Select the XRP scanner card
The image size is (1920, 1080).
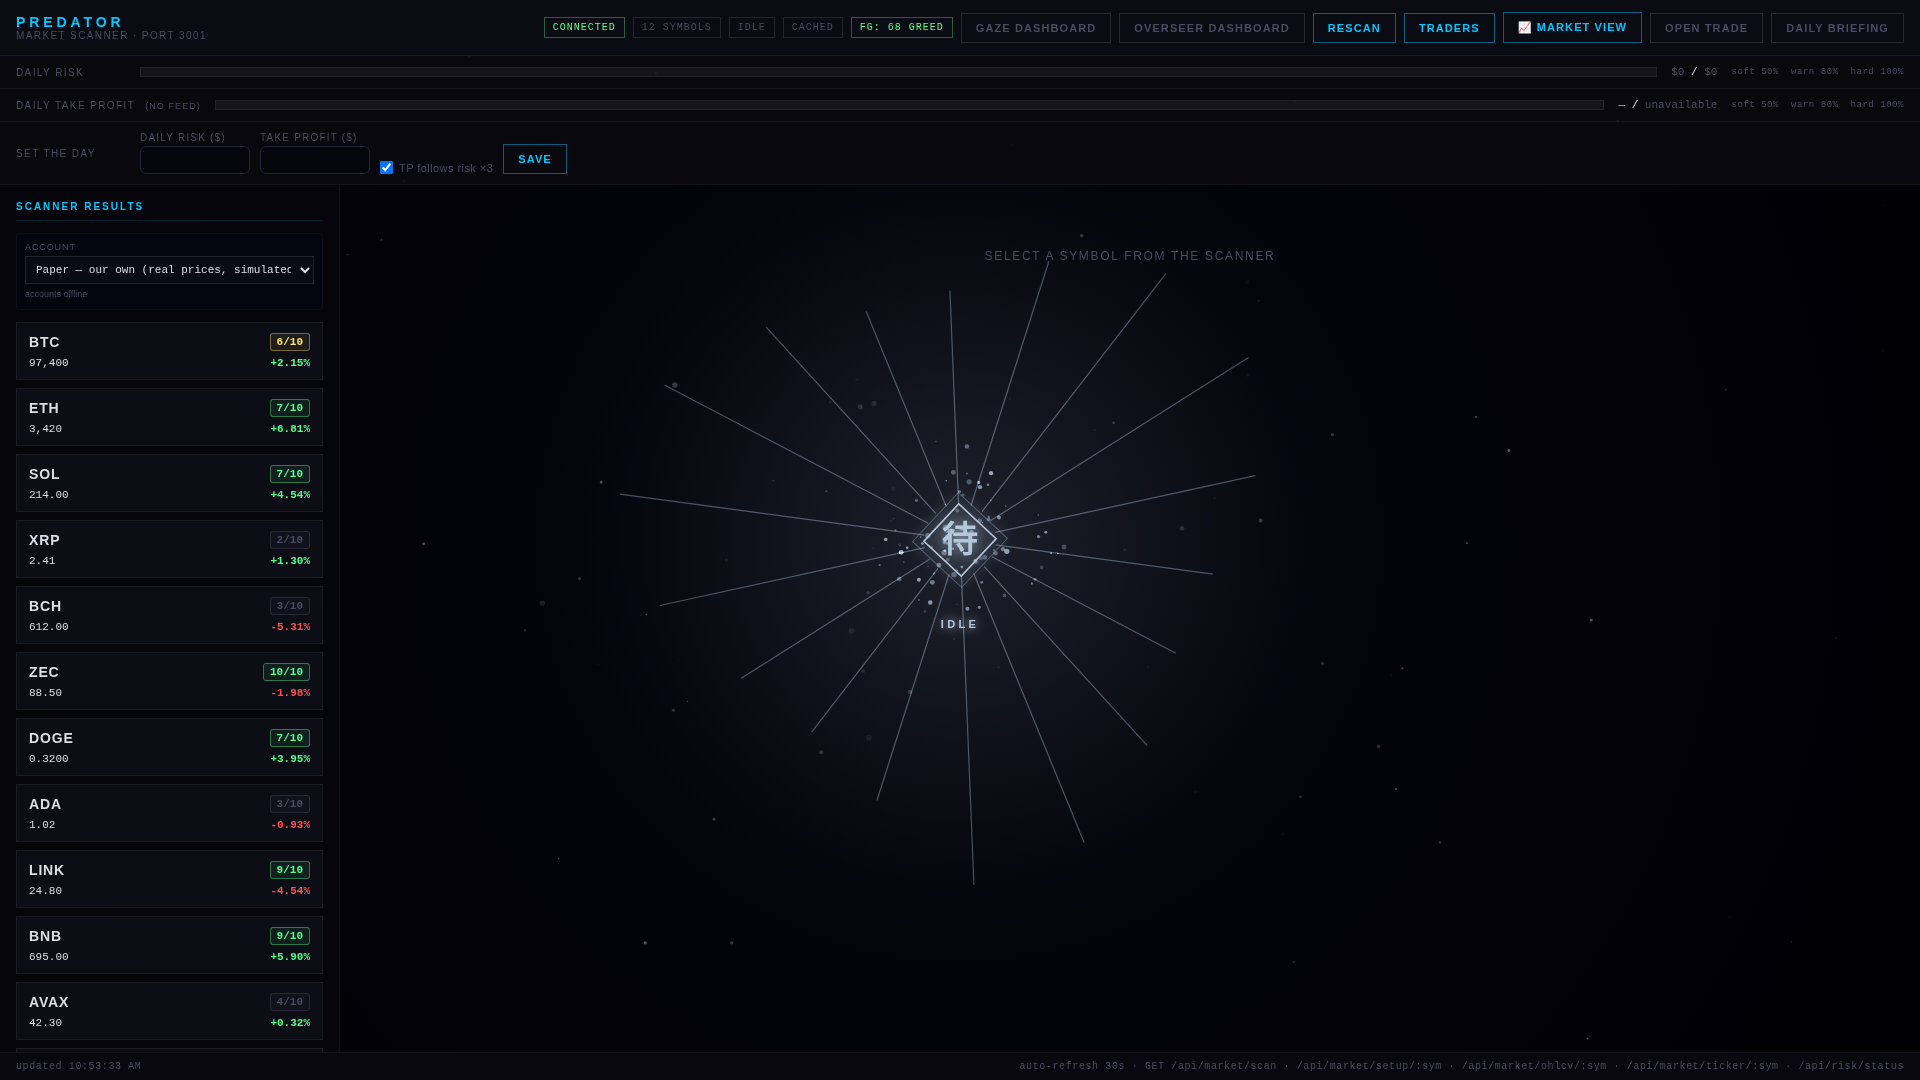point(169,549)
